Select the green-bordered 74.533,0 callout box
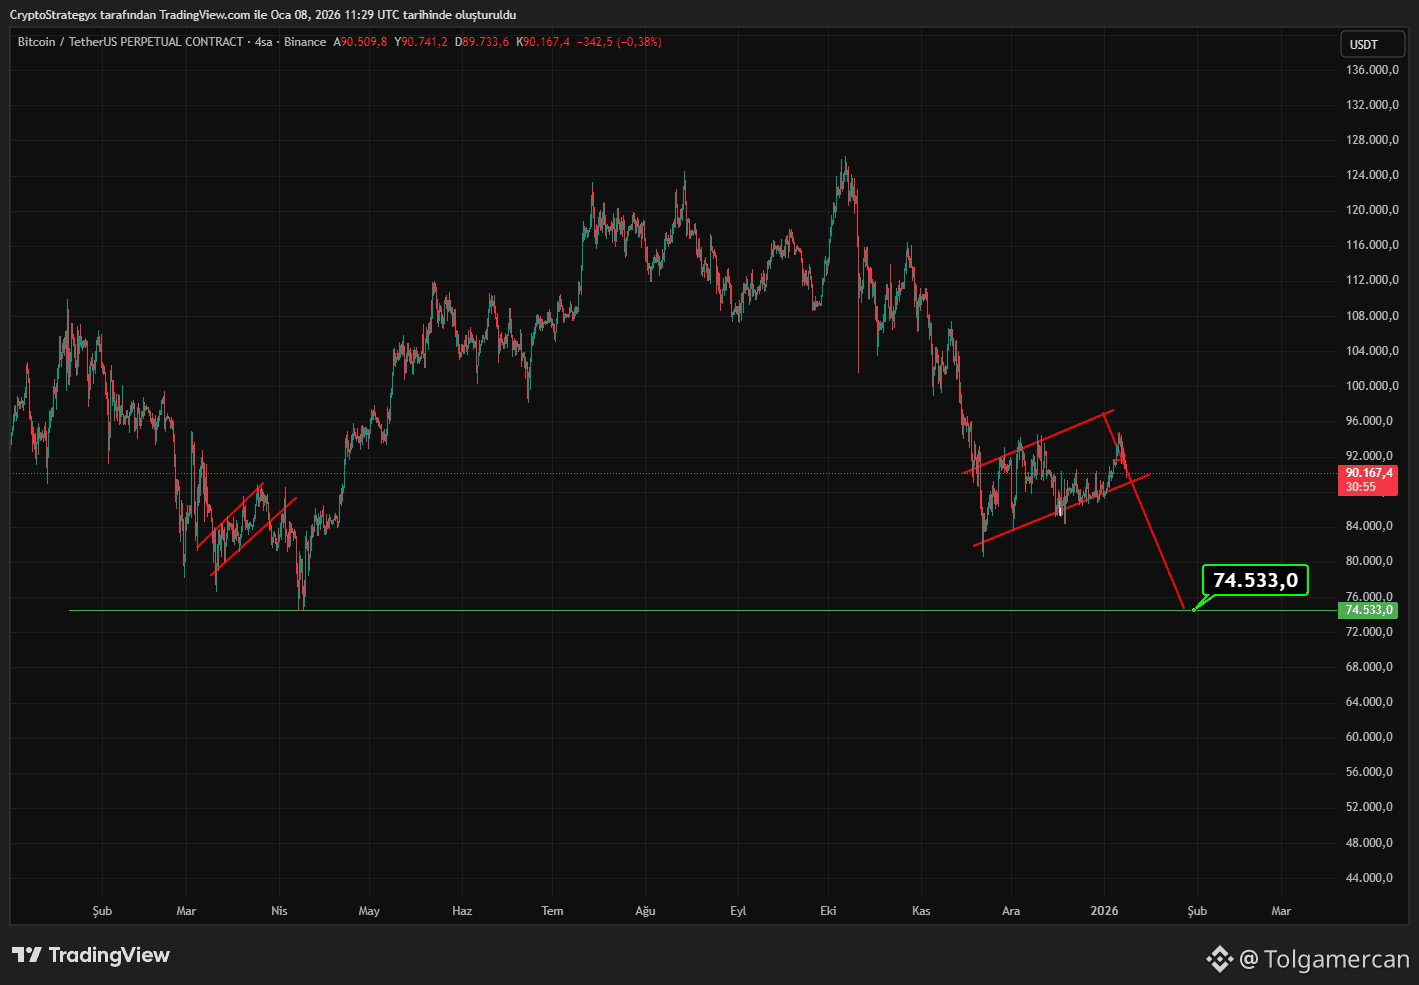Image resolution: width=1419 pixels, height=985 pixels. tap(1255, 580)
